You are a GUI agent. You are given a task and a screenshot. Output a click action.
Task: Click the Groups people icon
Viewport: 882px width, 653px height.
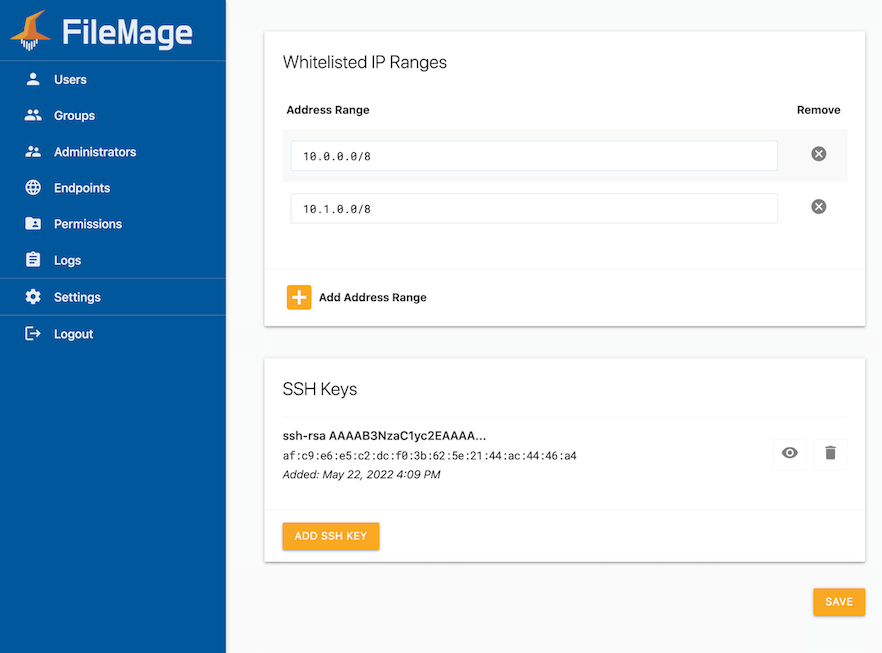[x=33, y=115]
